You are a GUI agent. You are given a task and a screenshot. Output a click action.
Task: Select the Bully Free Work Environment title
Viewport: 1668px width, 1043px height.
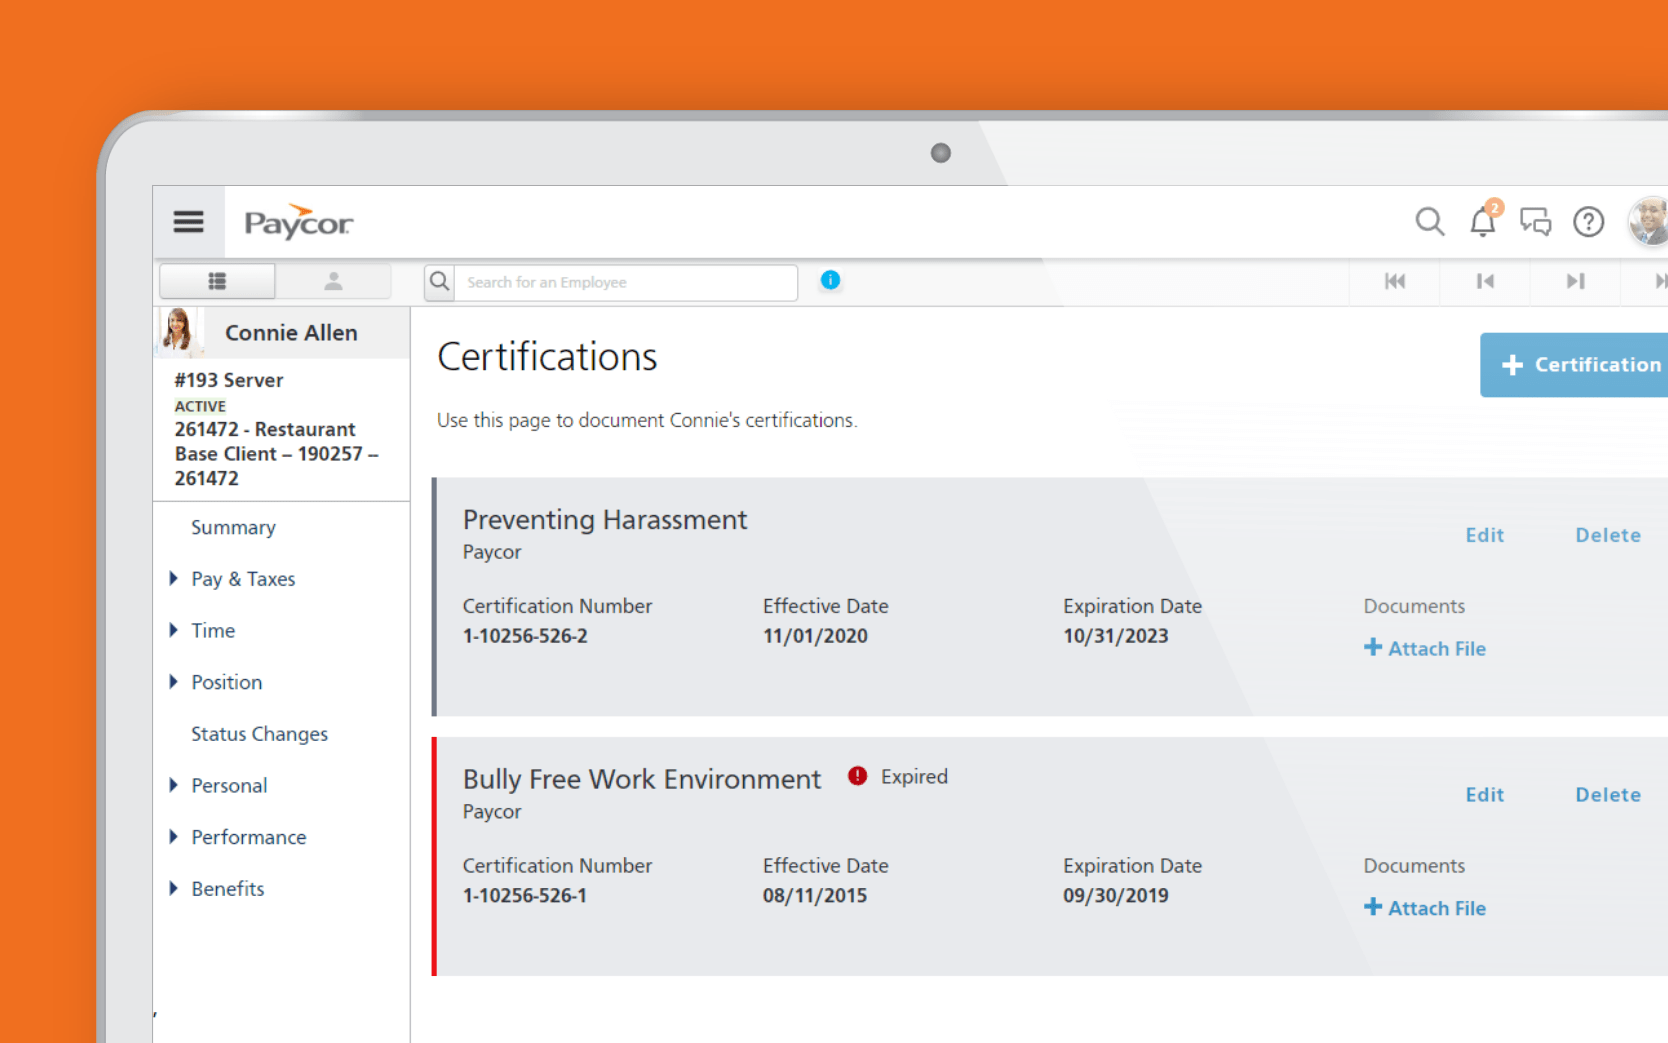(x=642, y=779)
